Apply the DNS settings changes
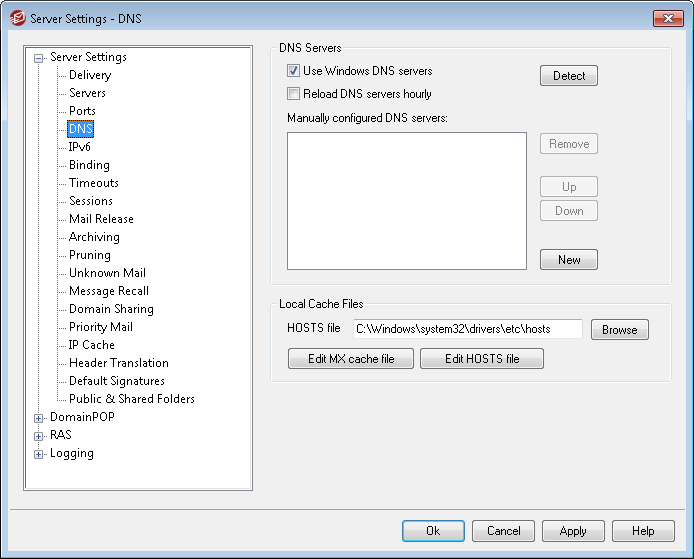The width and height of the screenshot is (694, 559). click(x=573, y=531)
